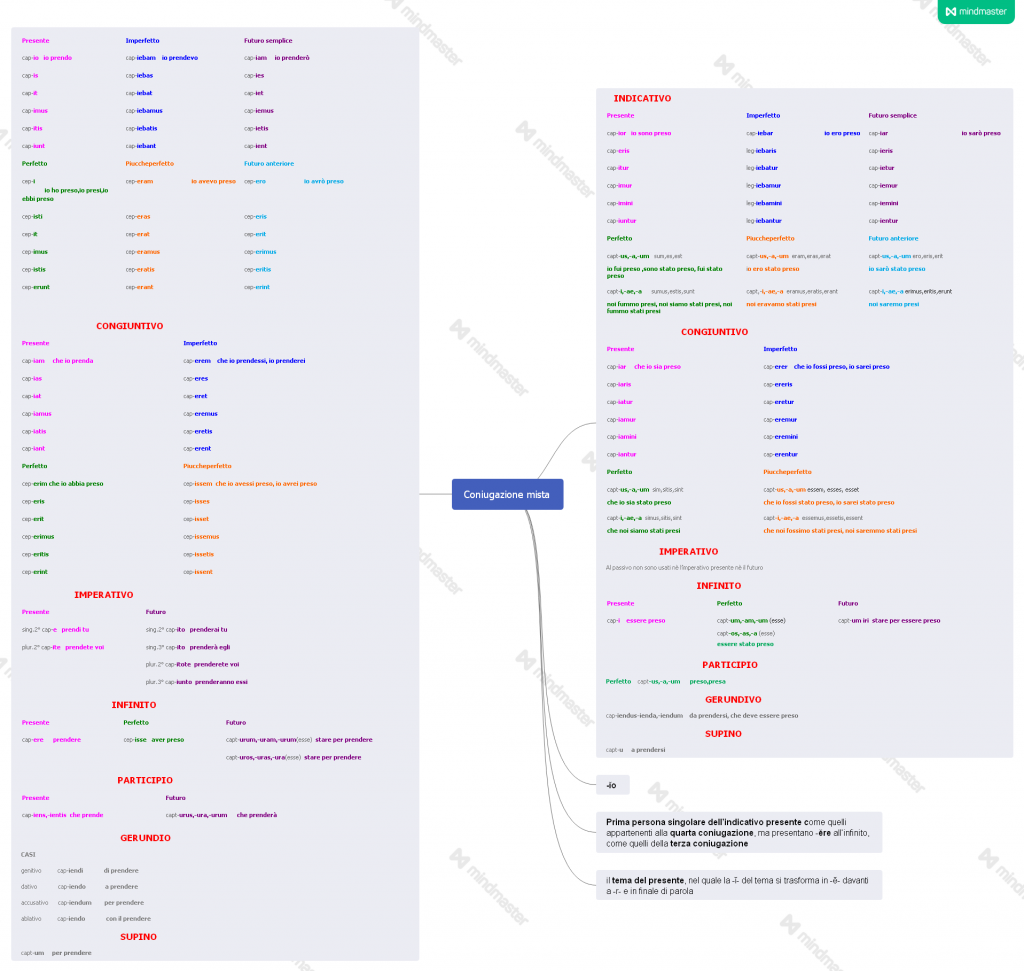Click the green 'essere stato preso' text
The width and height of the screenshot is (1024, 971).
[x=744, y=644]
